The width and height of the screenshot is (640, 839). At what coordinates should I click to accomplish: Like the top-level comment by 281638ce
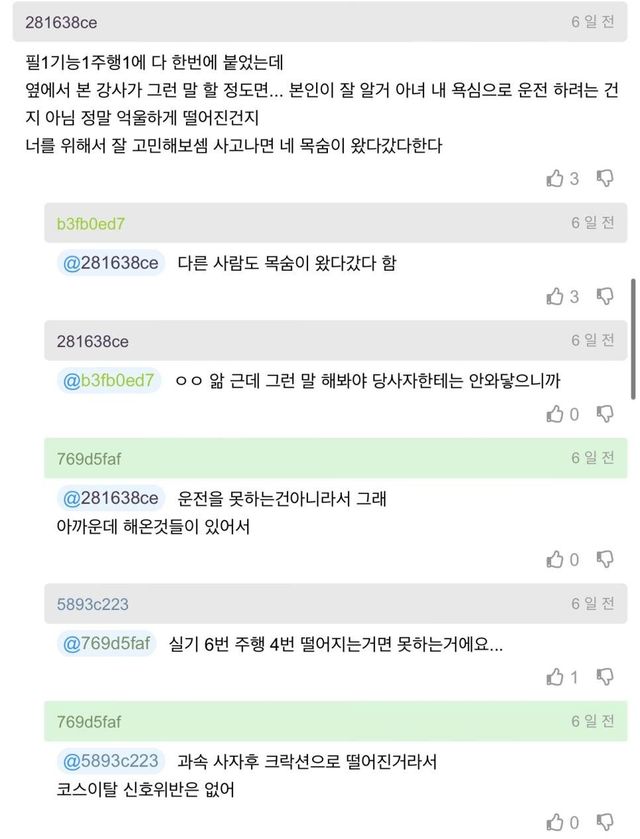point(556,179)
